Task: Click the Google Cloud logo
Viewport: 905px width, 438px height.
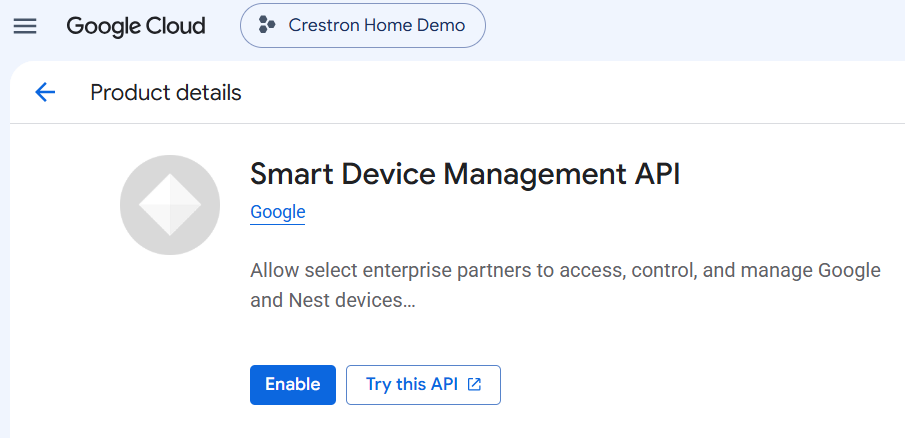Action: point(136,26)
